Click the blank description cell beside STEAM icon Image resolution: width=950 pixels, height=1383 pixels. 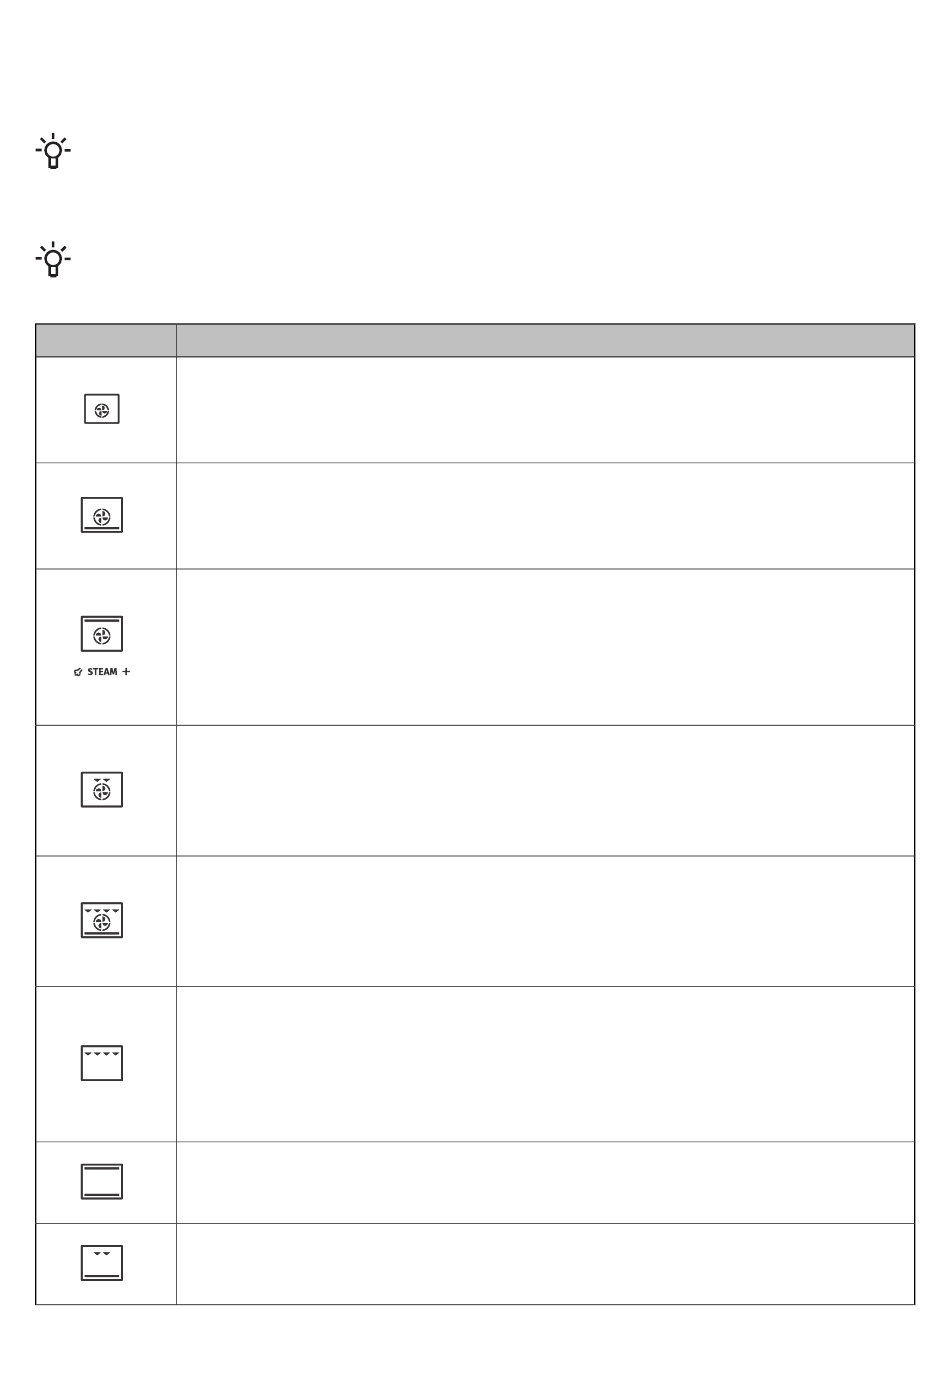click(x=545, y=647)
